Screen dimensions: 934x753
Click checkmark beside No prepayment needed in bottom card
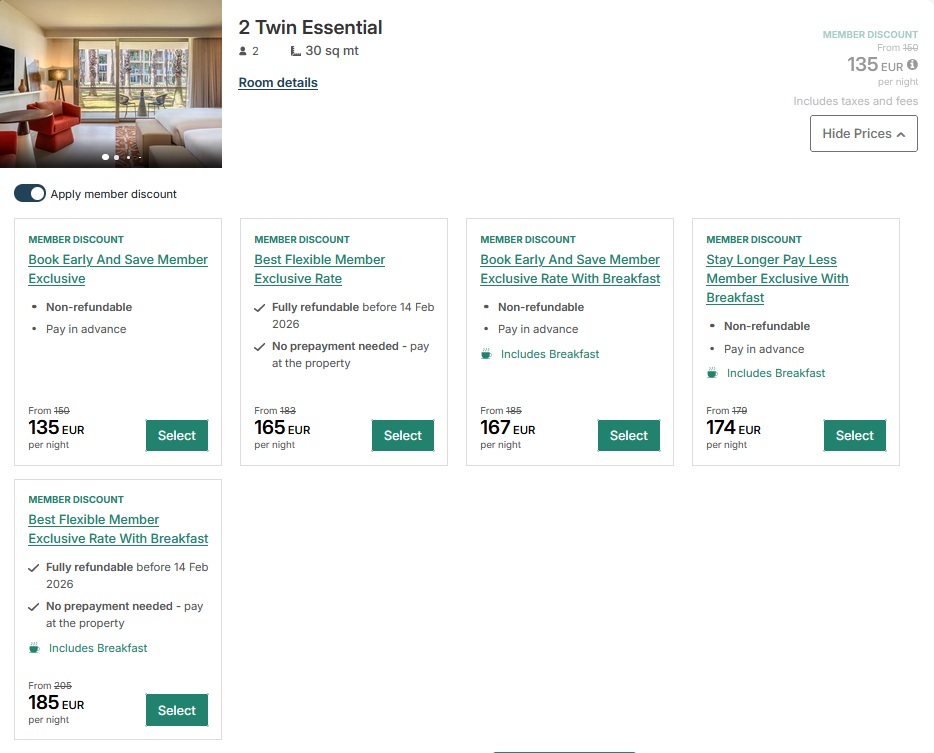point(35,606)
